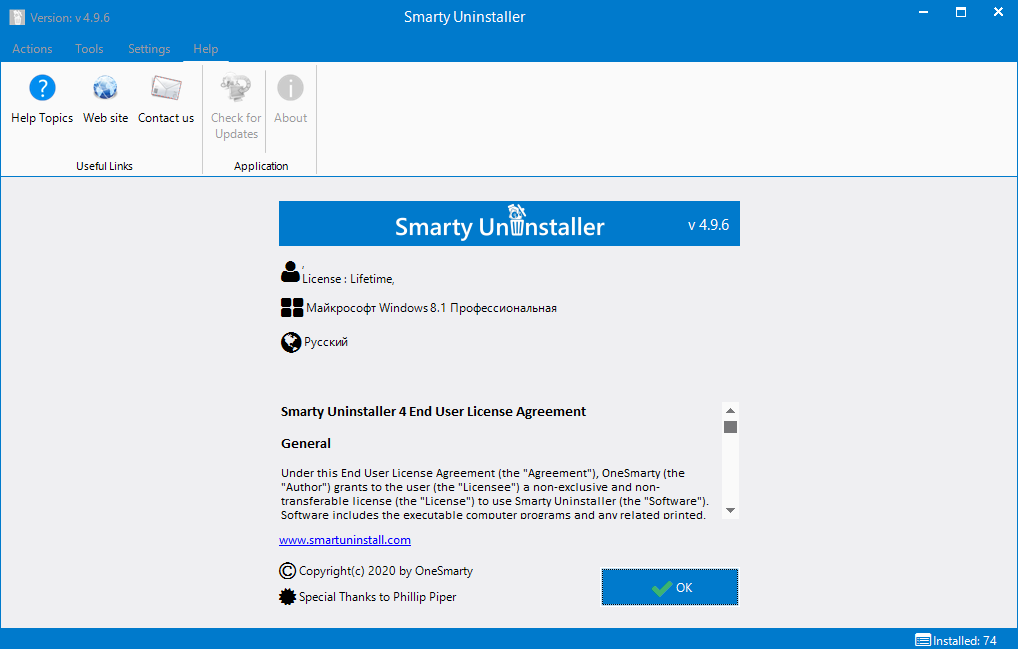Click the Windows logo icon beside OS name
The image size is (1018, 649).
[292, 308]
